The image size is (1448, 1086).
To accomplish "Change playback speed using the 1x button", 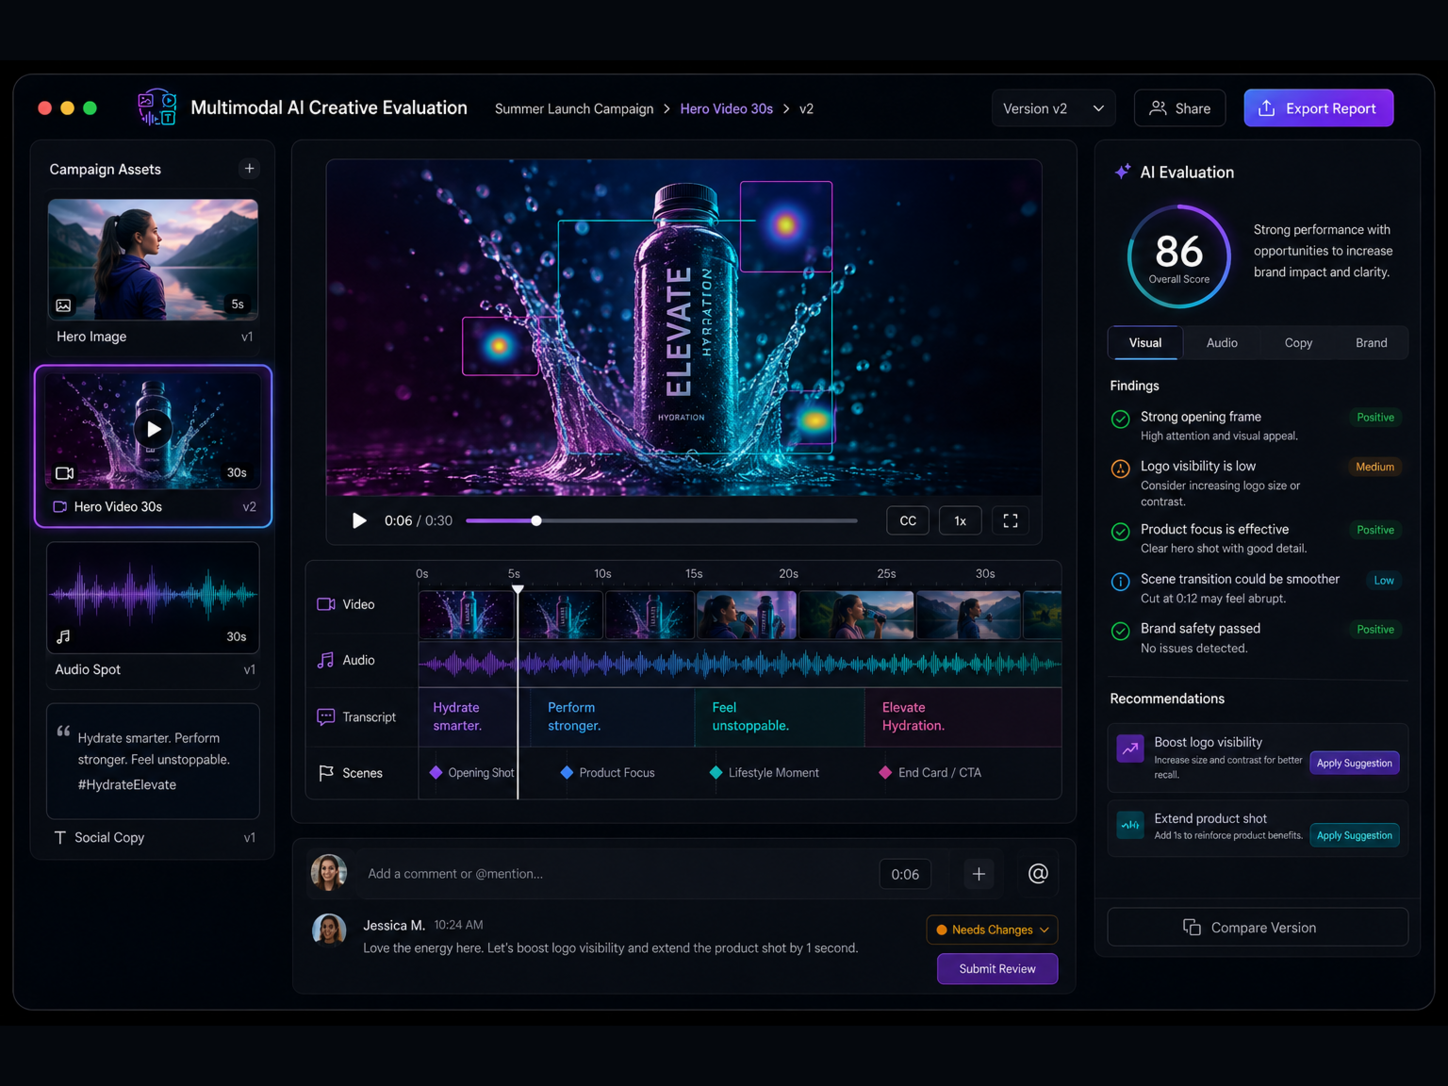I will [960, 521].
